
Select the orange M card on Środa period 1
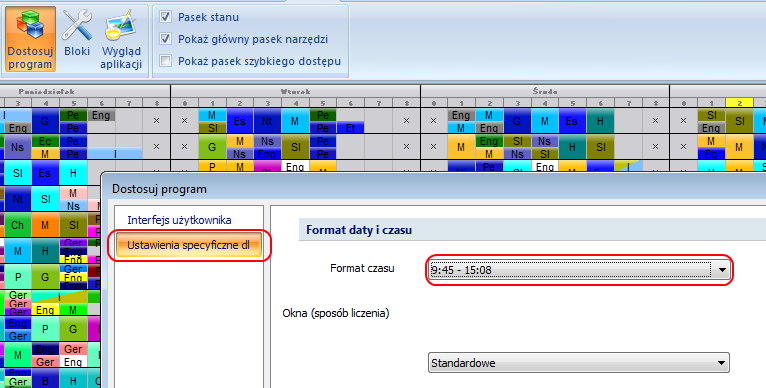(x=461, y=147)
